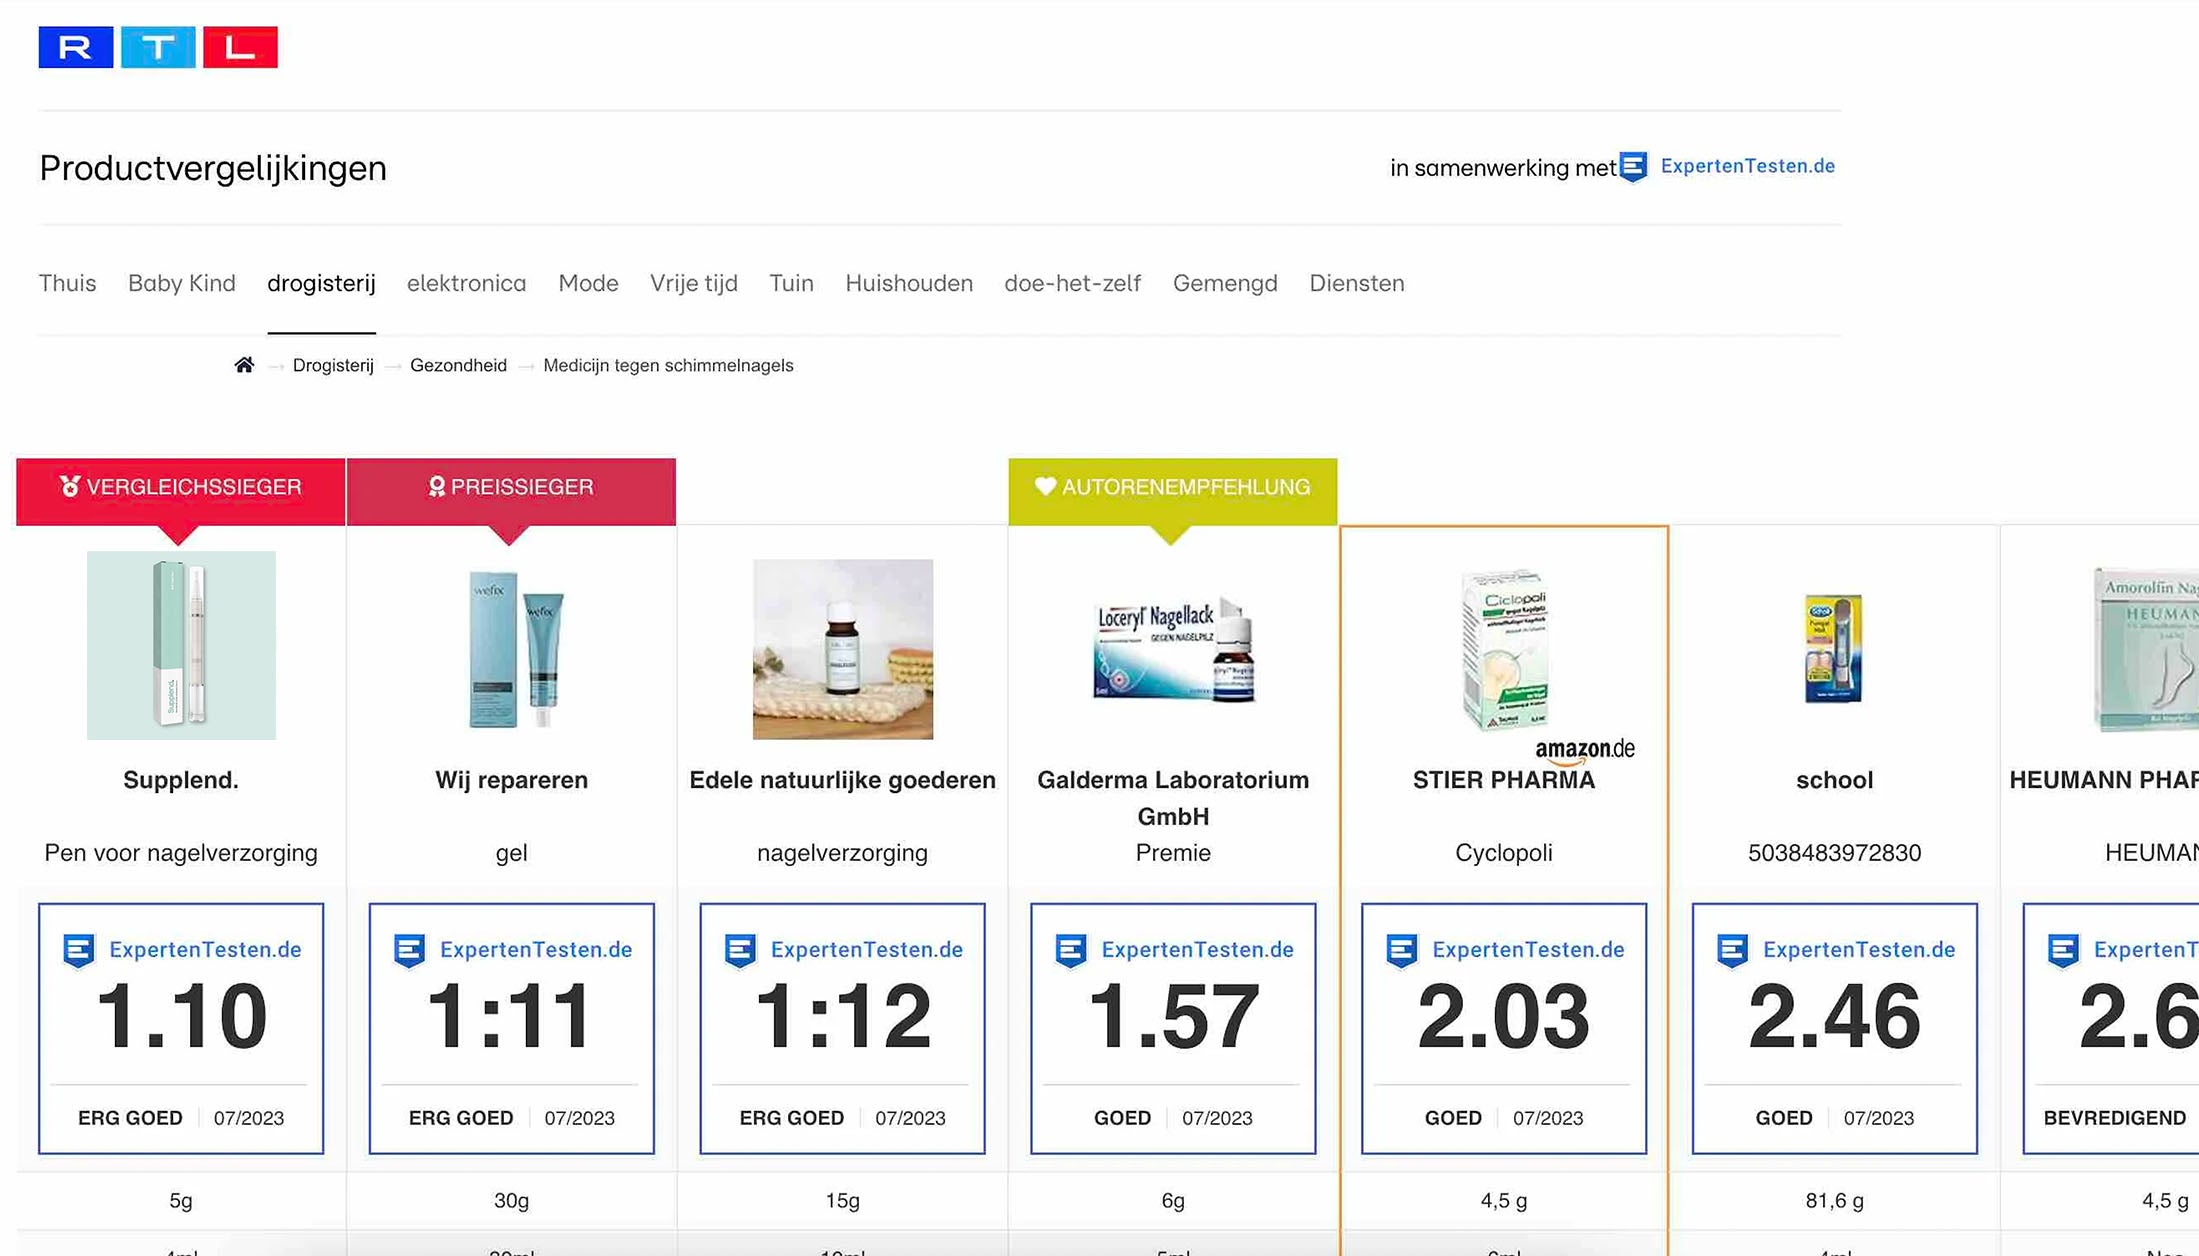Click the Cyclopoli product name
This screenshot has width=2199, height=1256.
[1504, 853]
